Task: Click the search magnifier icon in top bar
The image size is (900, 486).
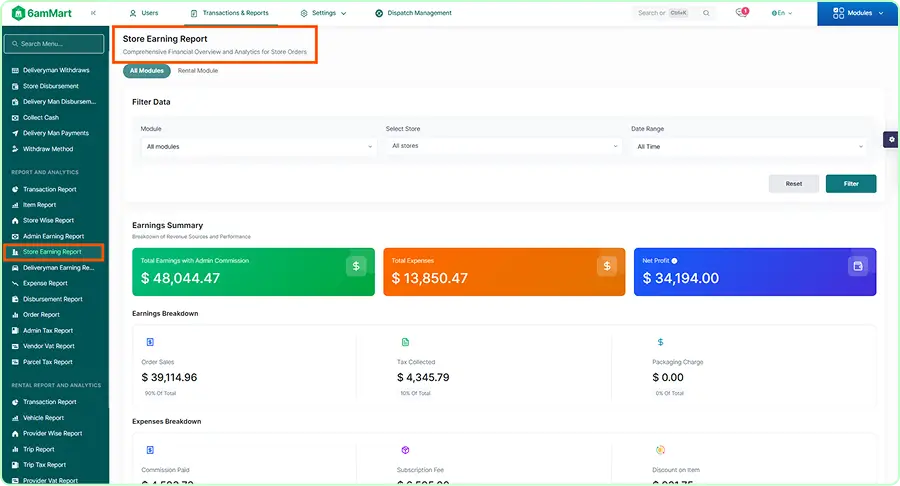Action: (x=706, y=13)
